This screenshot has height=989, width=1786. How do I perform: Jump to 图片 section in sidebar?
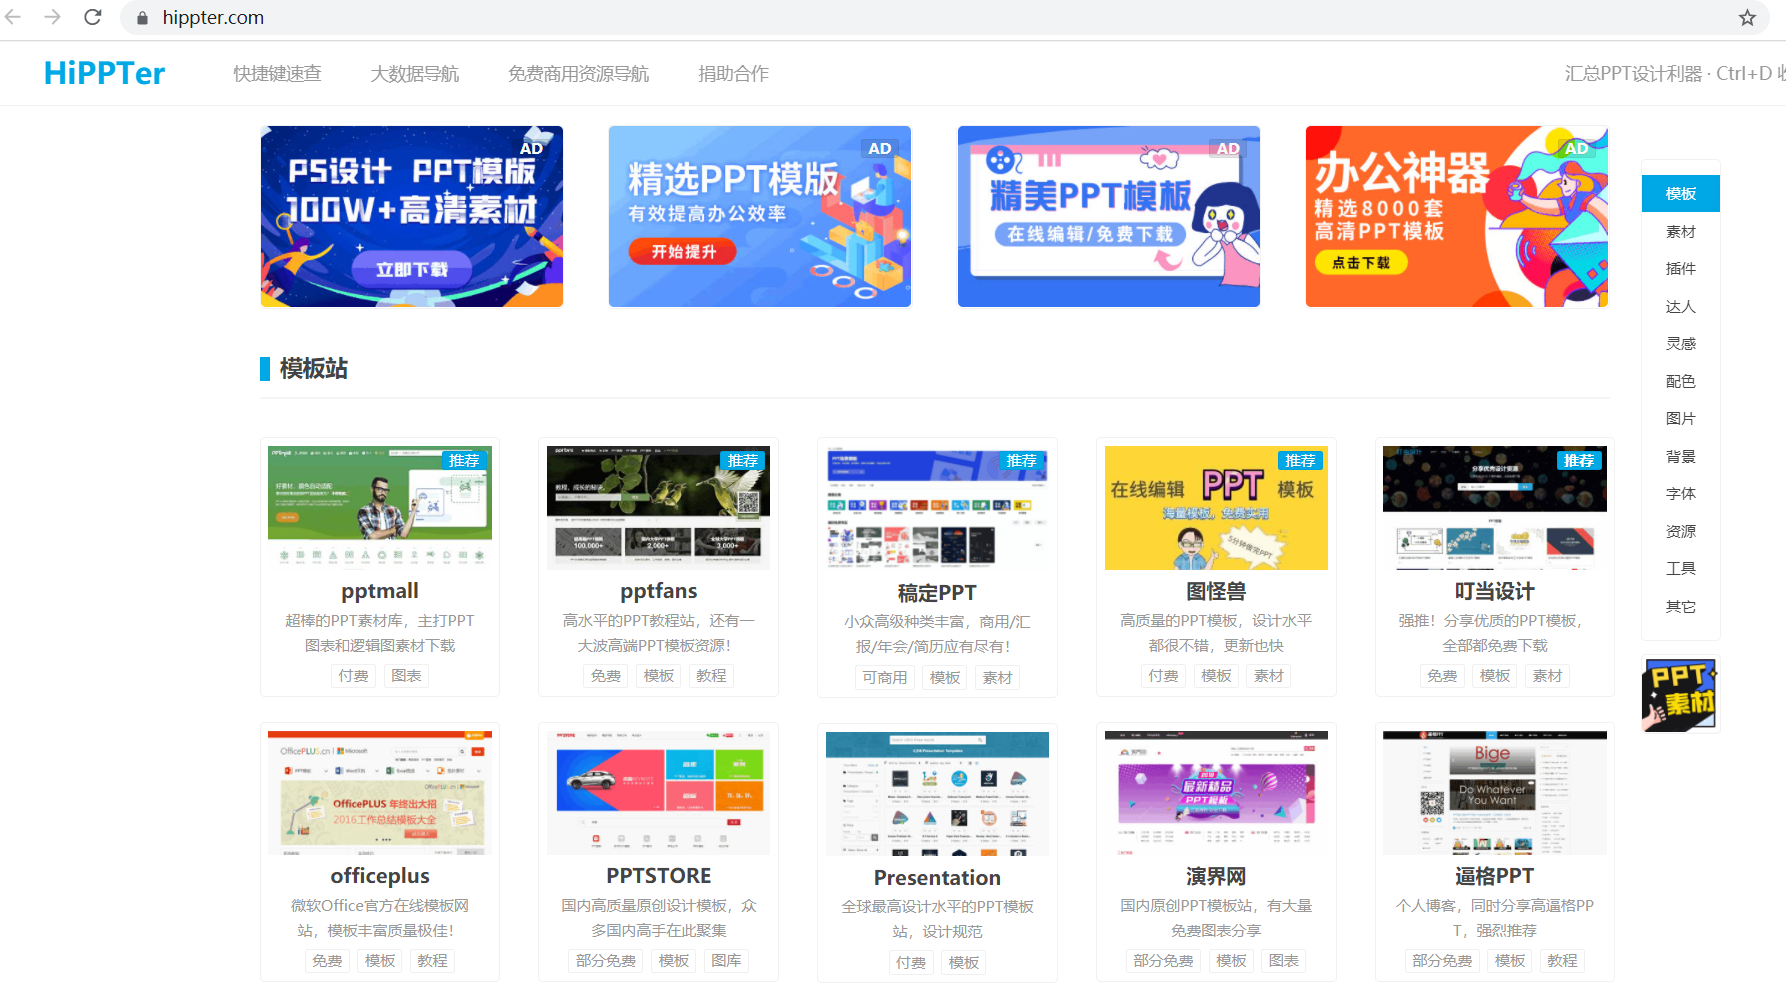point(1681,418)
